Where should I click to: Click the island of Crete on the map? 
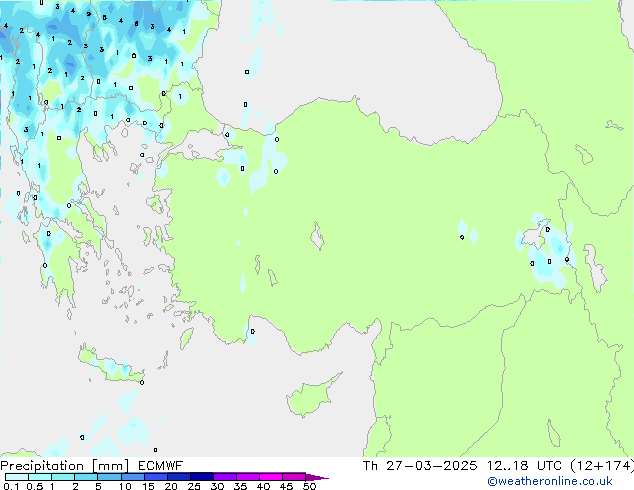point(111,366)
